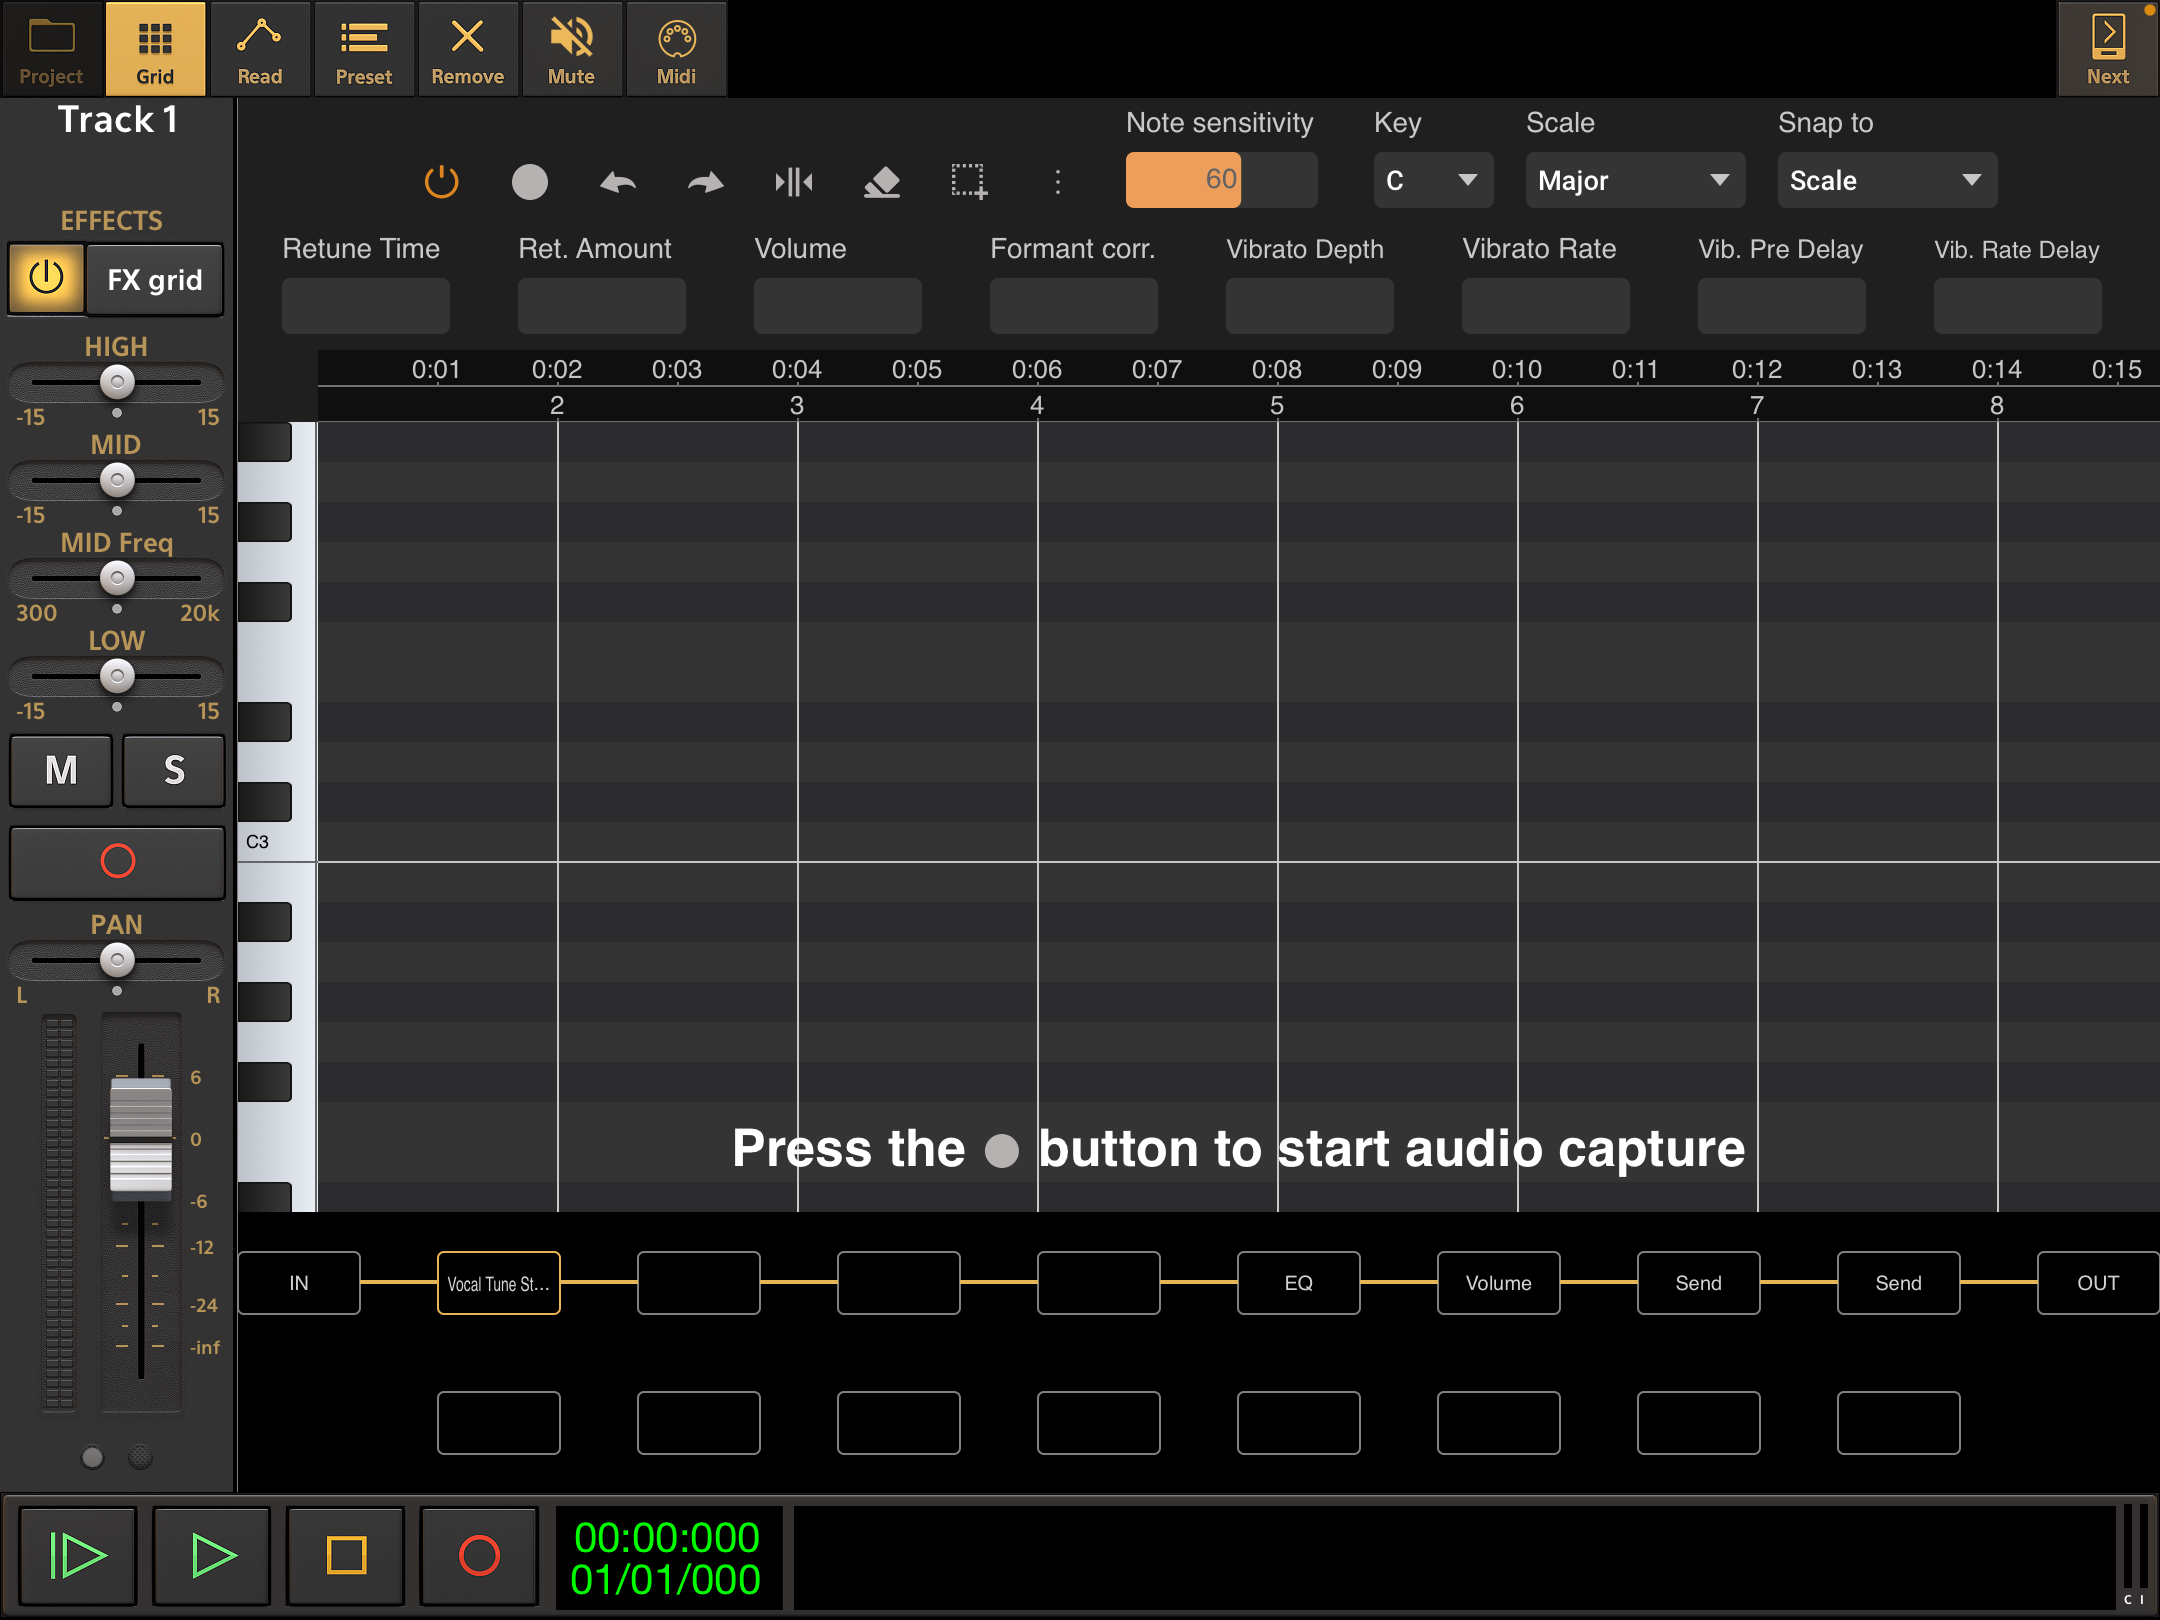Open the Preset menu

pos(364,49)
